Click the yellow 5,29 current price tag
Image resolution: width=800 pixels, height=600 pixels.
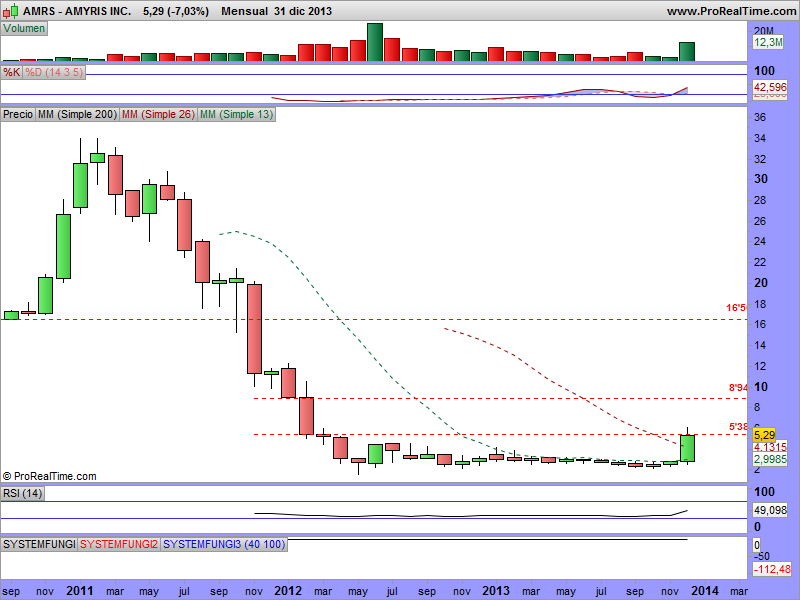tap(764, 435)
